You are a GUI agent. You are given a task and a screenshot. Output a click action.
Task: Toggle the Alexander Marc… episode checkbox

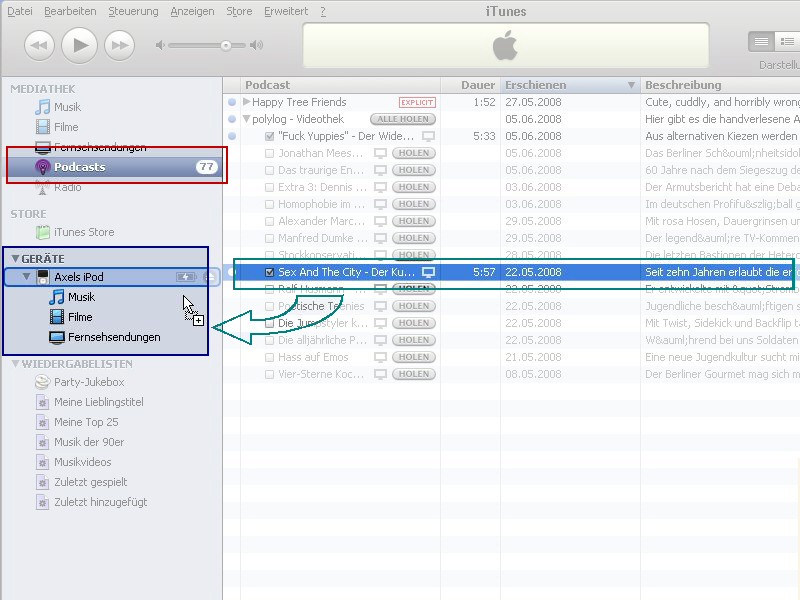[269, 221]
